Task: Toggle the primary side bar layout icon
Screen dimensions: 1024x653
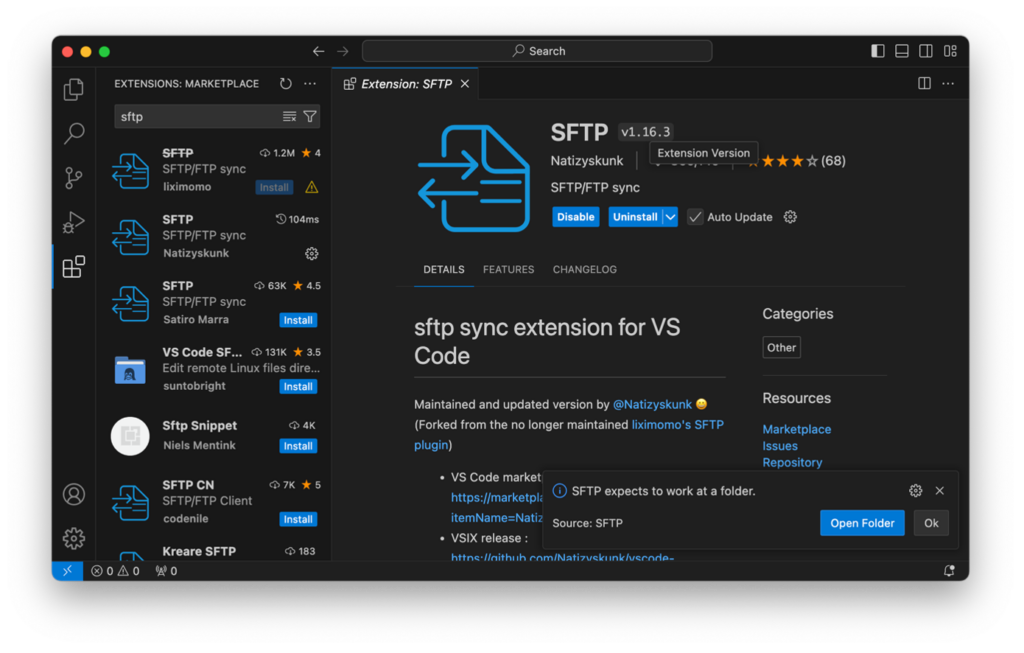Action: coord(878,51)
